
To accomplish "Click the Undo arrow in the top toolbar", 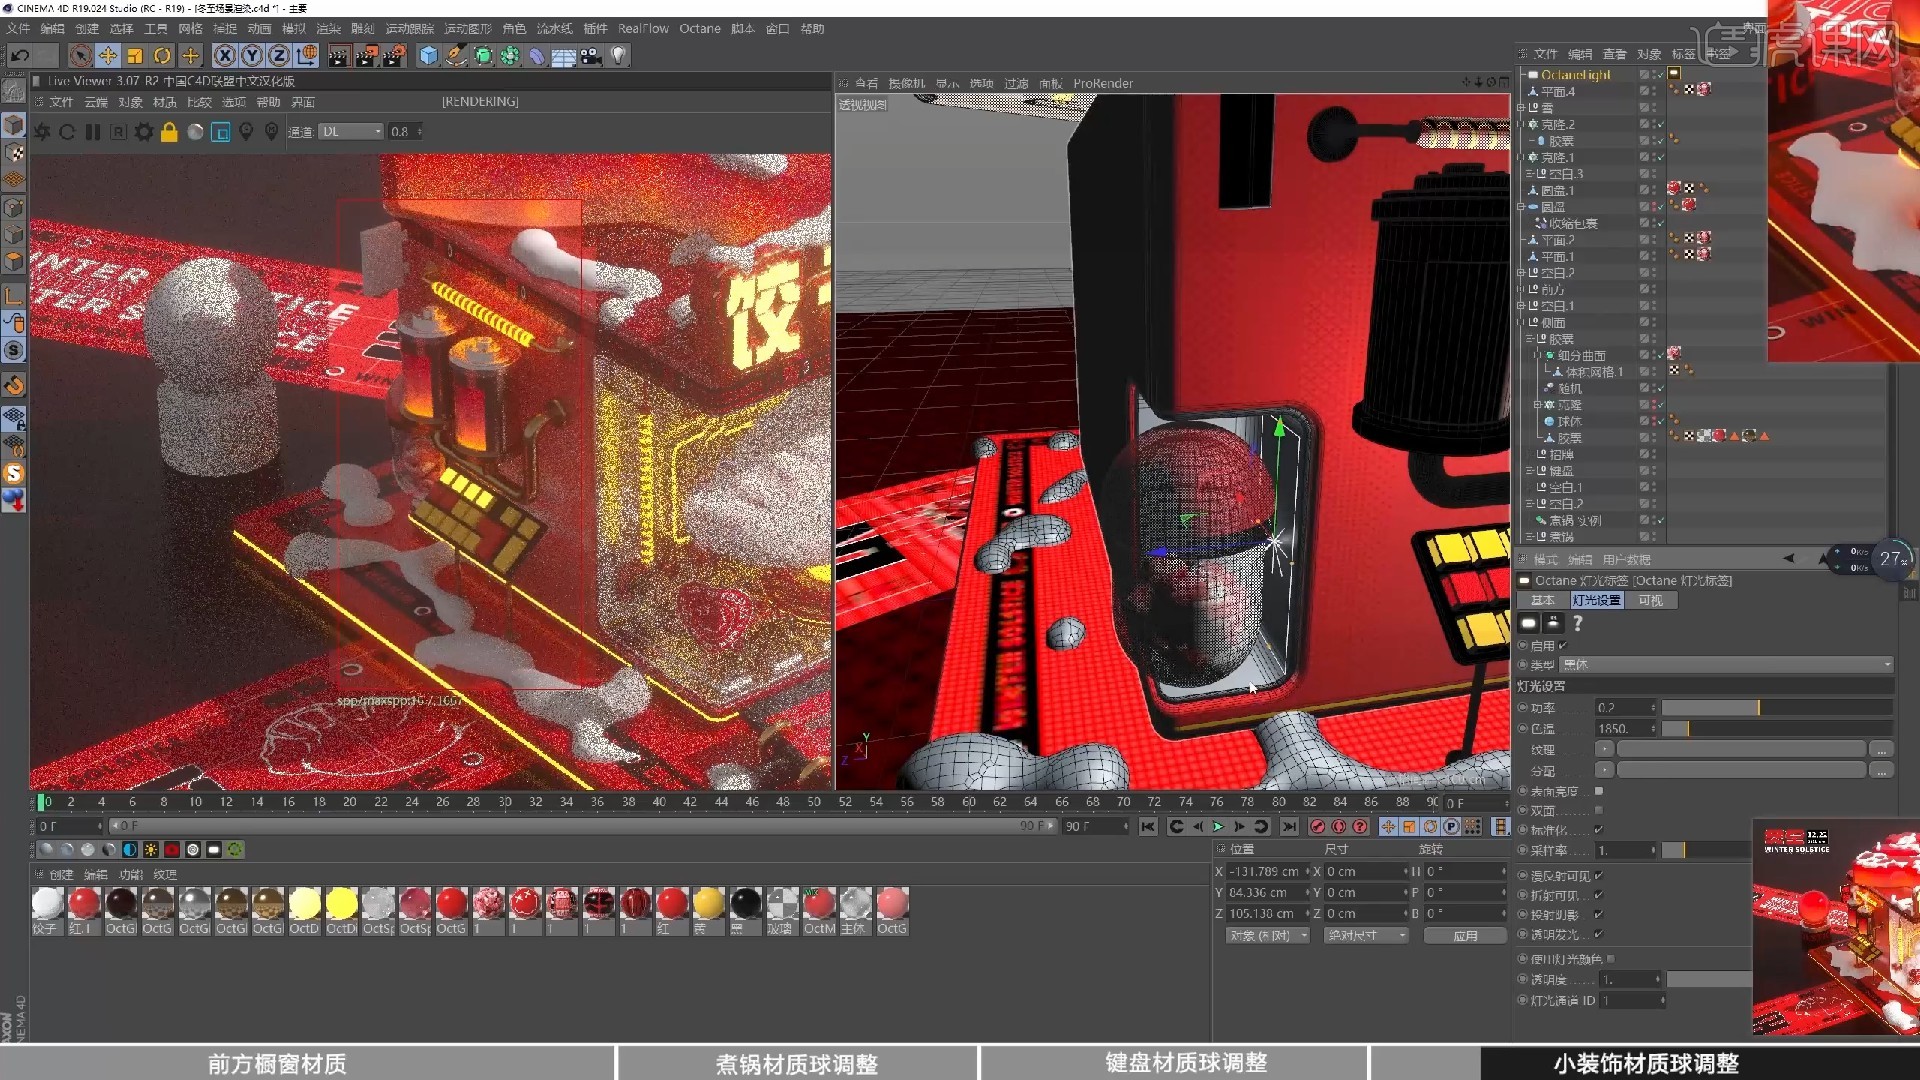I will coord(20,56).
